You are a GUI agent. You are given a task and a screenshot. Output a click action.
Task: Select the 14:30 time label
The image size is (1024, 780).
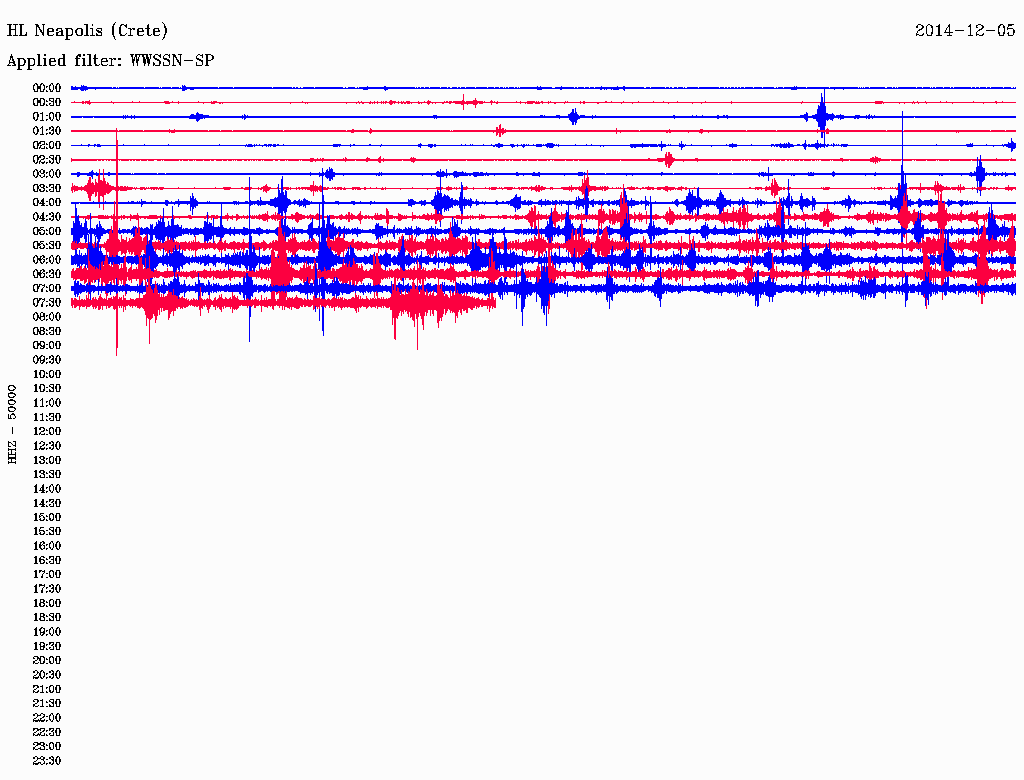point(47,503)
